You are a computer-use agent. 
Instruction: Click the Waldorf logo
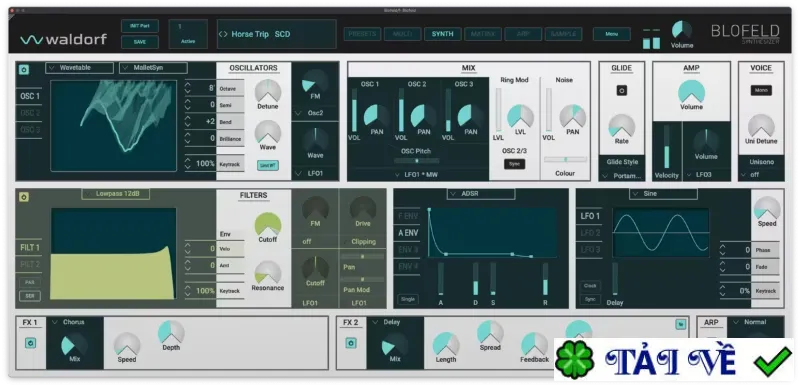pyautogui.click(x=64, y=40)
